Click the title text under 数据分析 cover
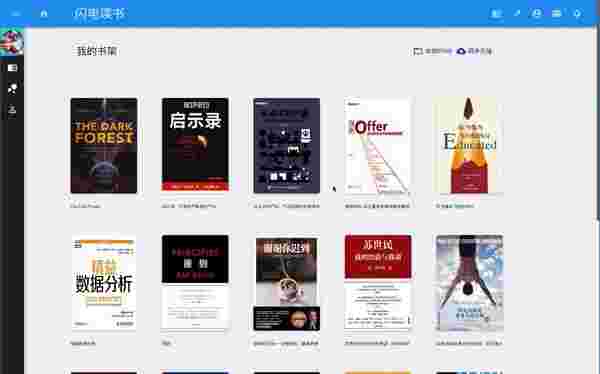This screenshot has height=374, width=600. 83,343
